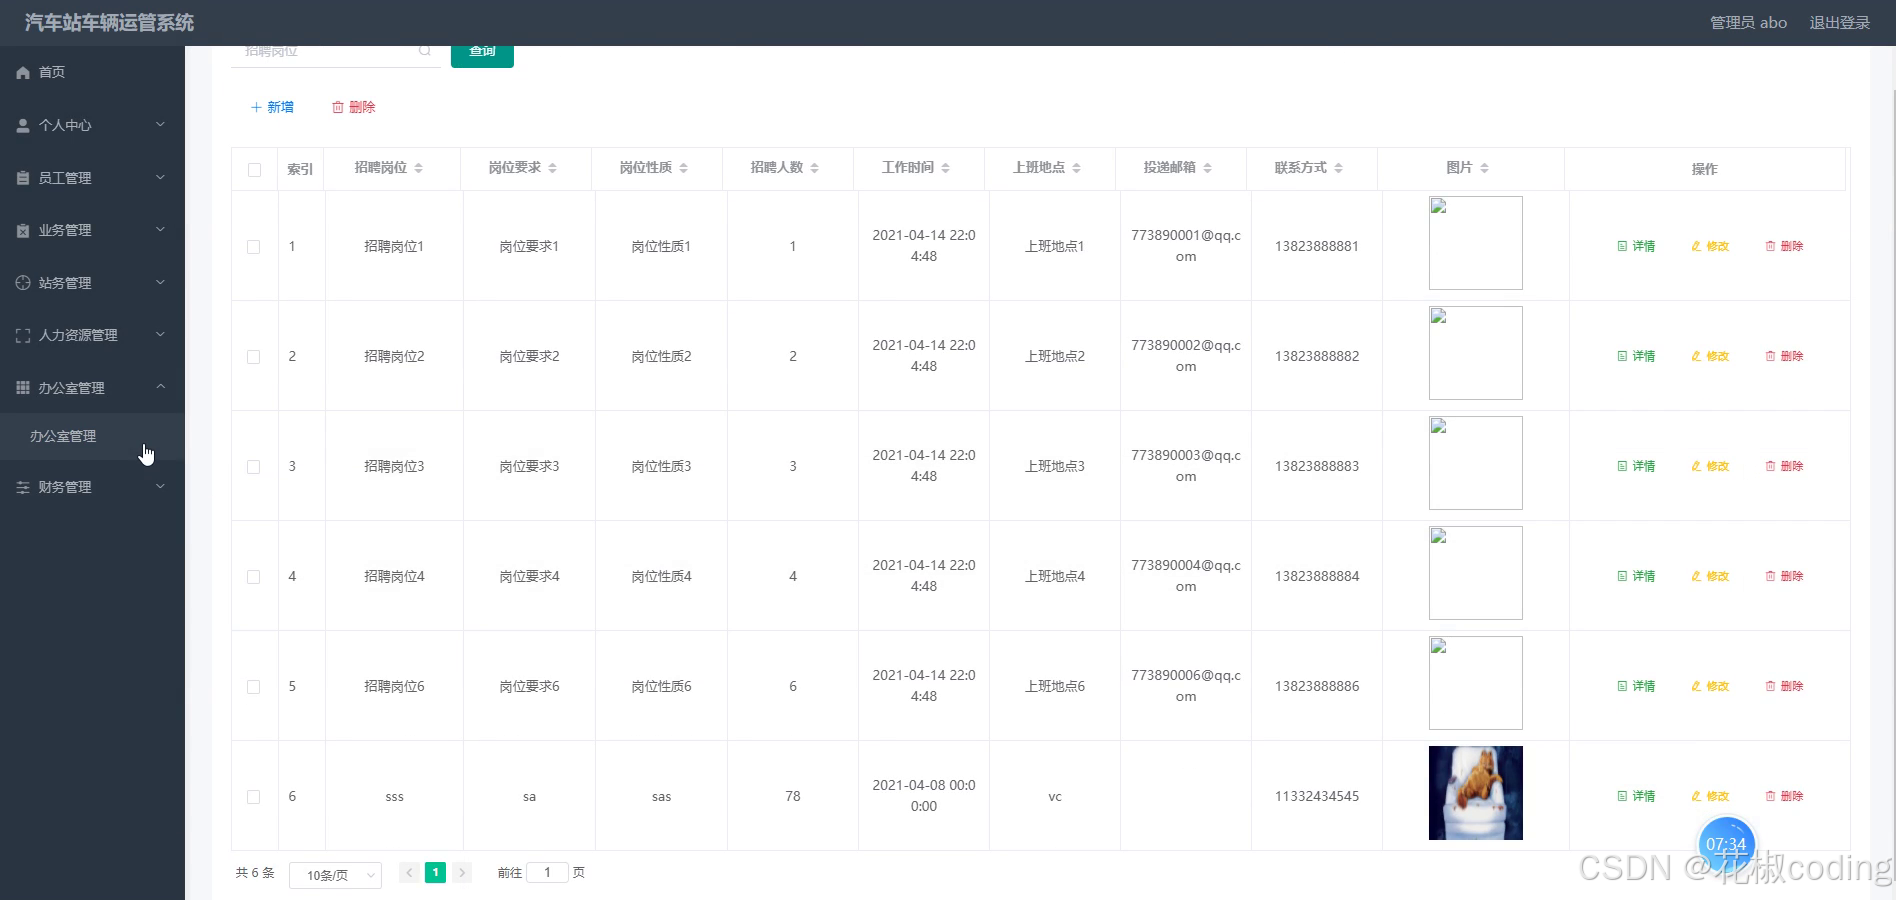1896x900 pixels.
Task: Click the sort arrows on 联系方式 column
Action: 1338,168
